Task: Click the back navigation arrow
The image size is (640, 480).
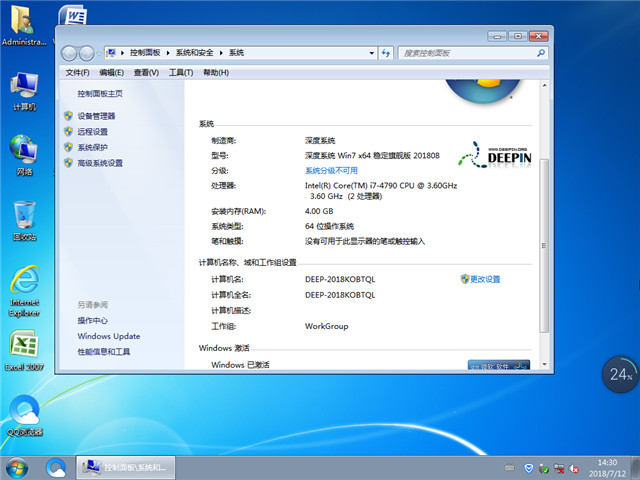Action: pyautogui.click(x=69, y=53)
